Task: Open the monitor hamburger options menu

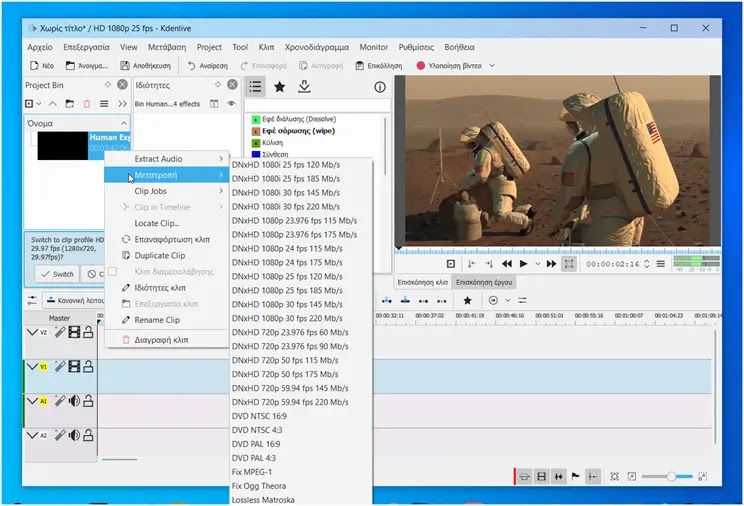Action: (x=660, y=264)
